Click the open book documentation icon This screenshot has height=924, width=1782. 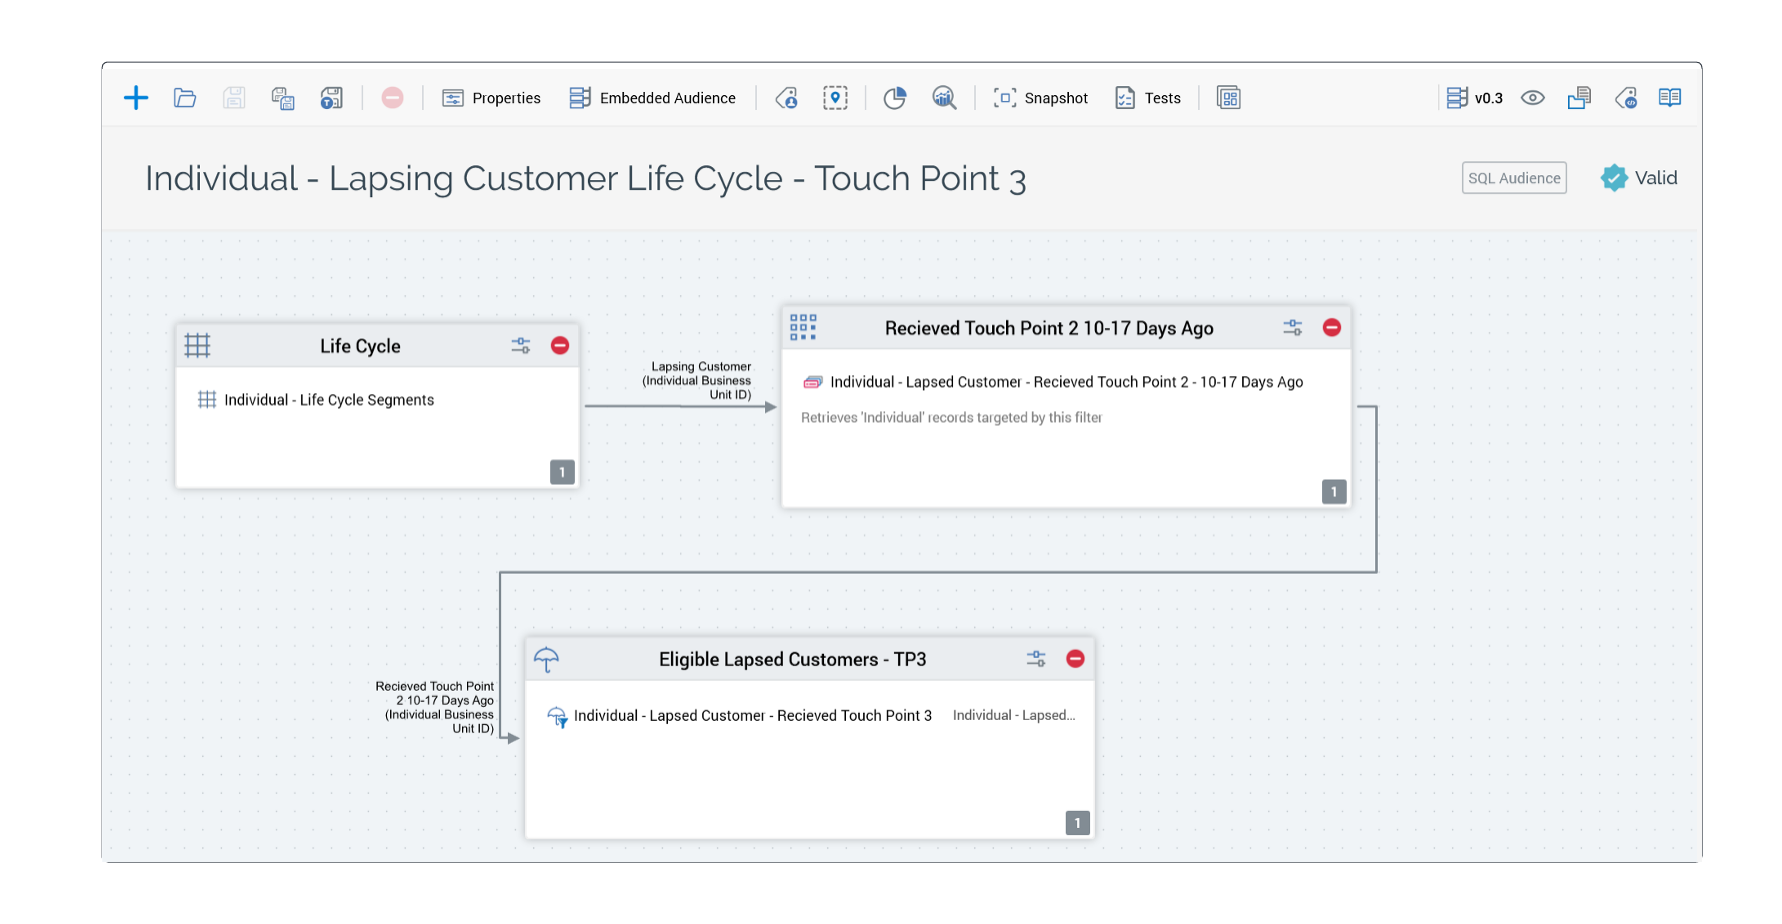click(1669, 98)
